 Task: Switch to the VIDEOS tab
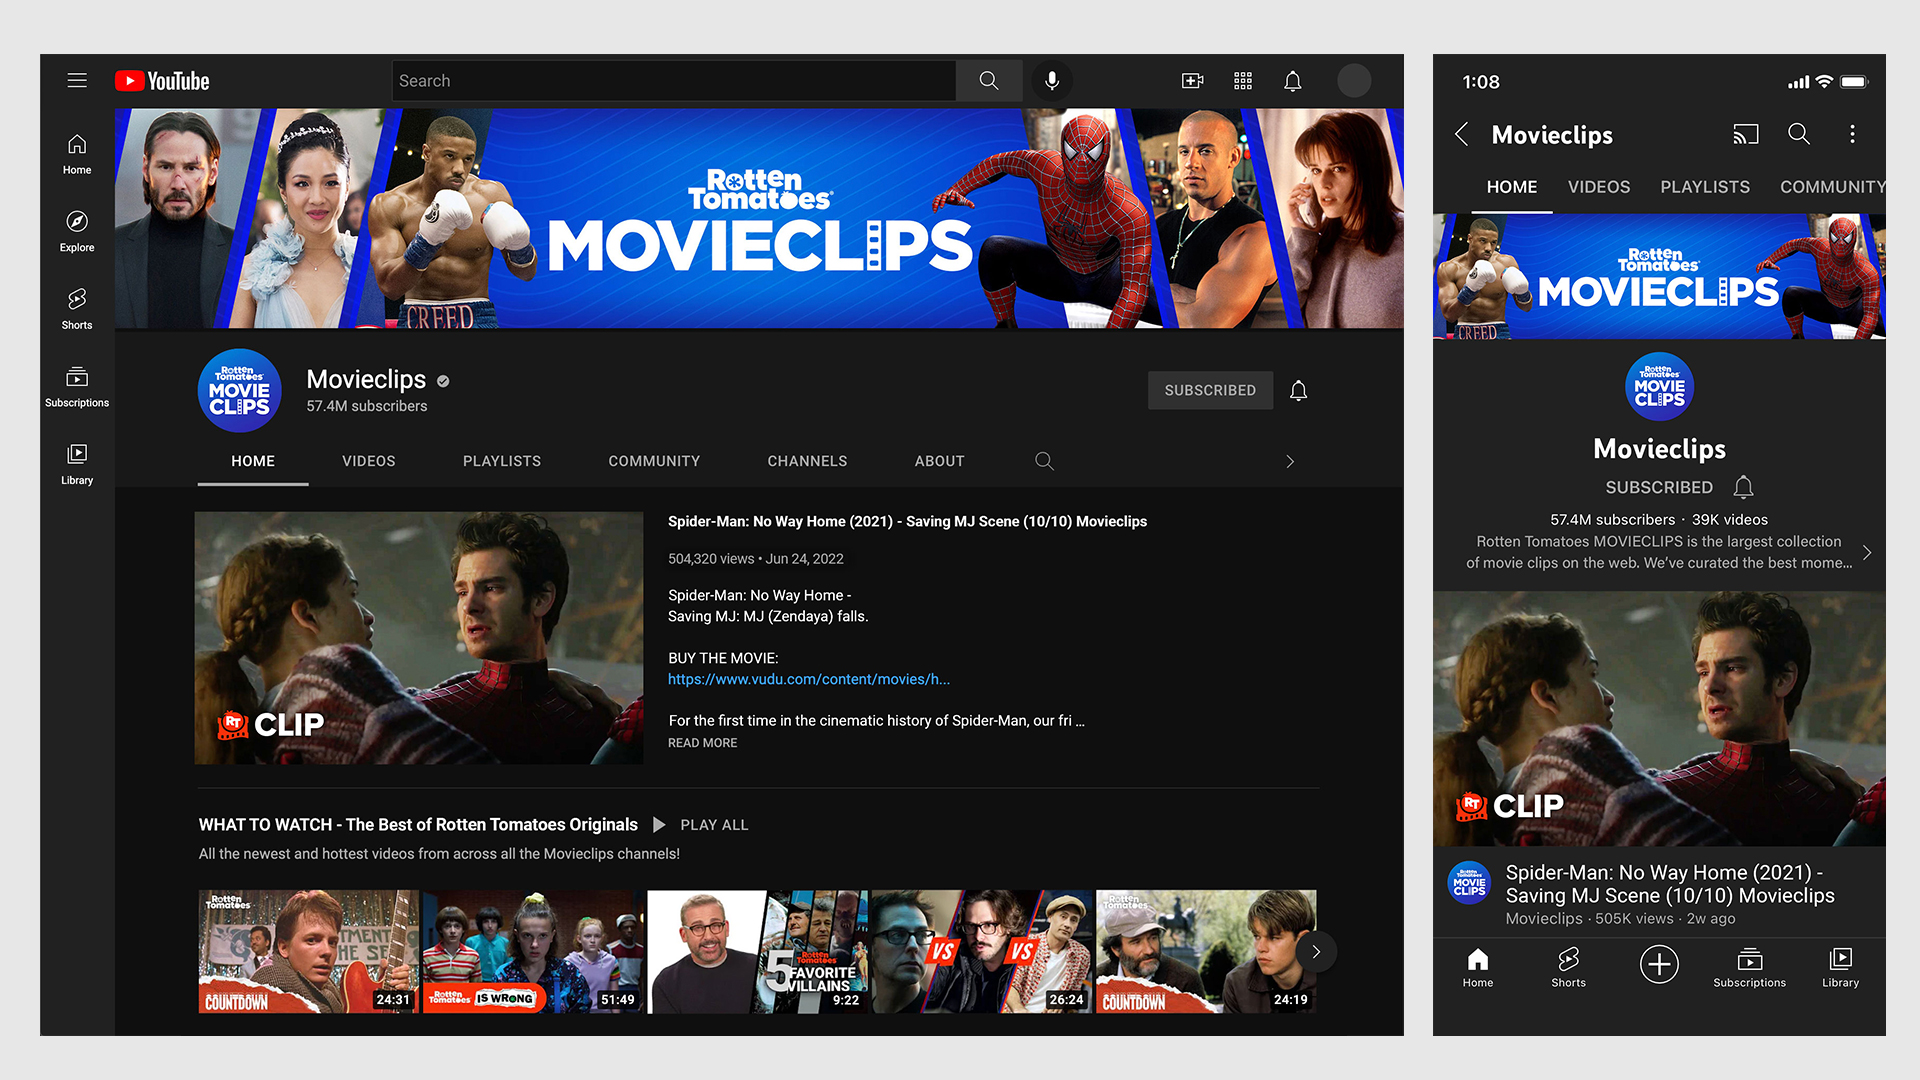(x=368, y=461)
